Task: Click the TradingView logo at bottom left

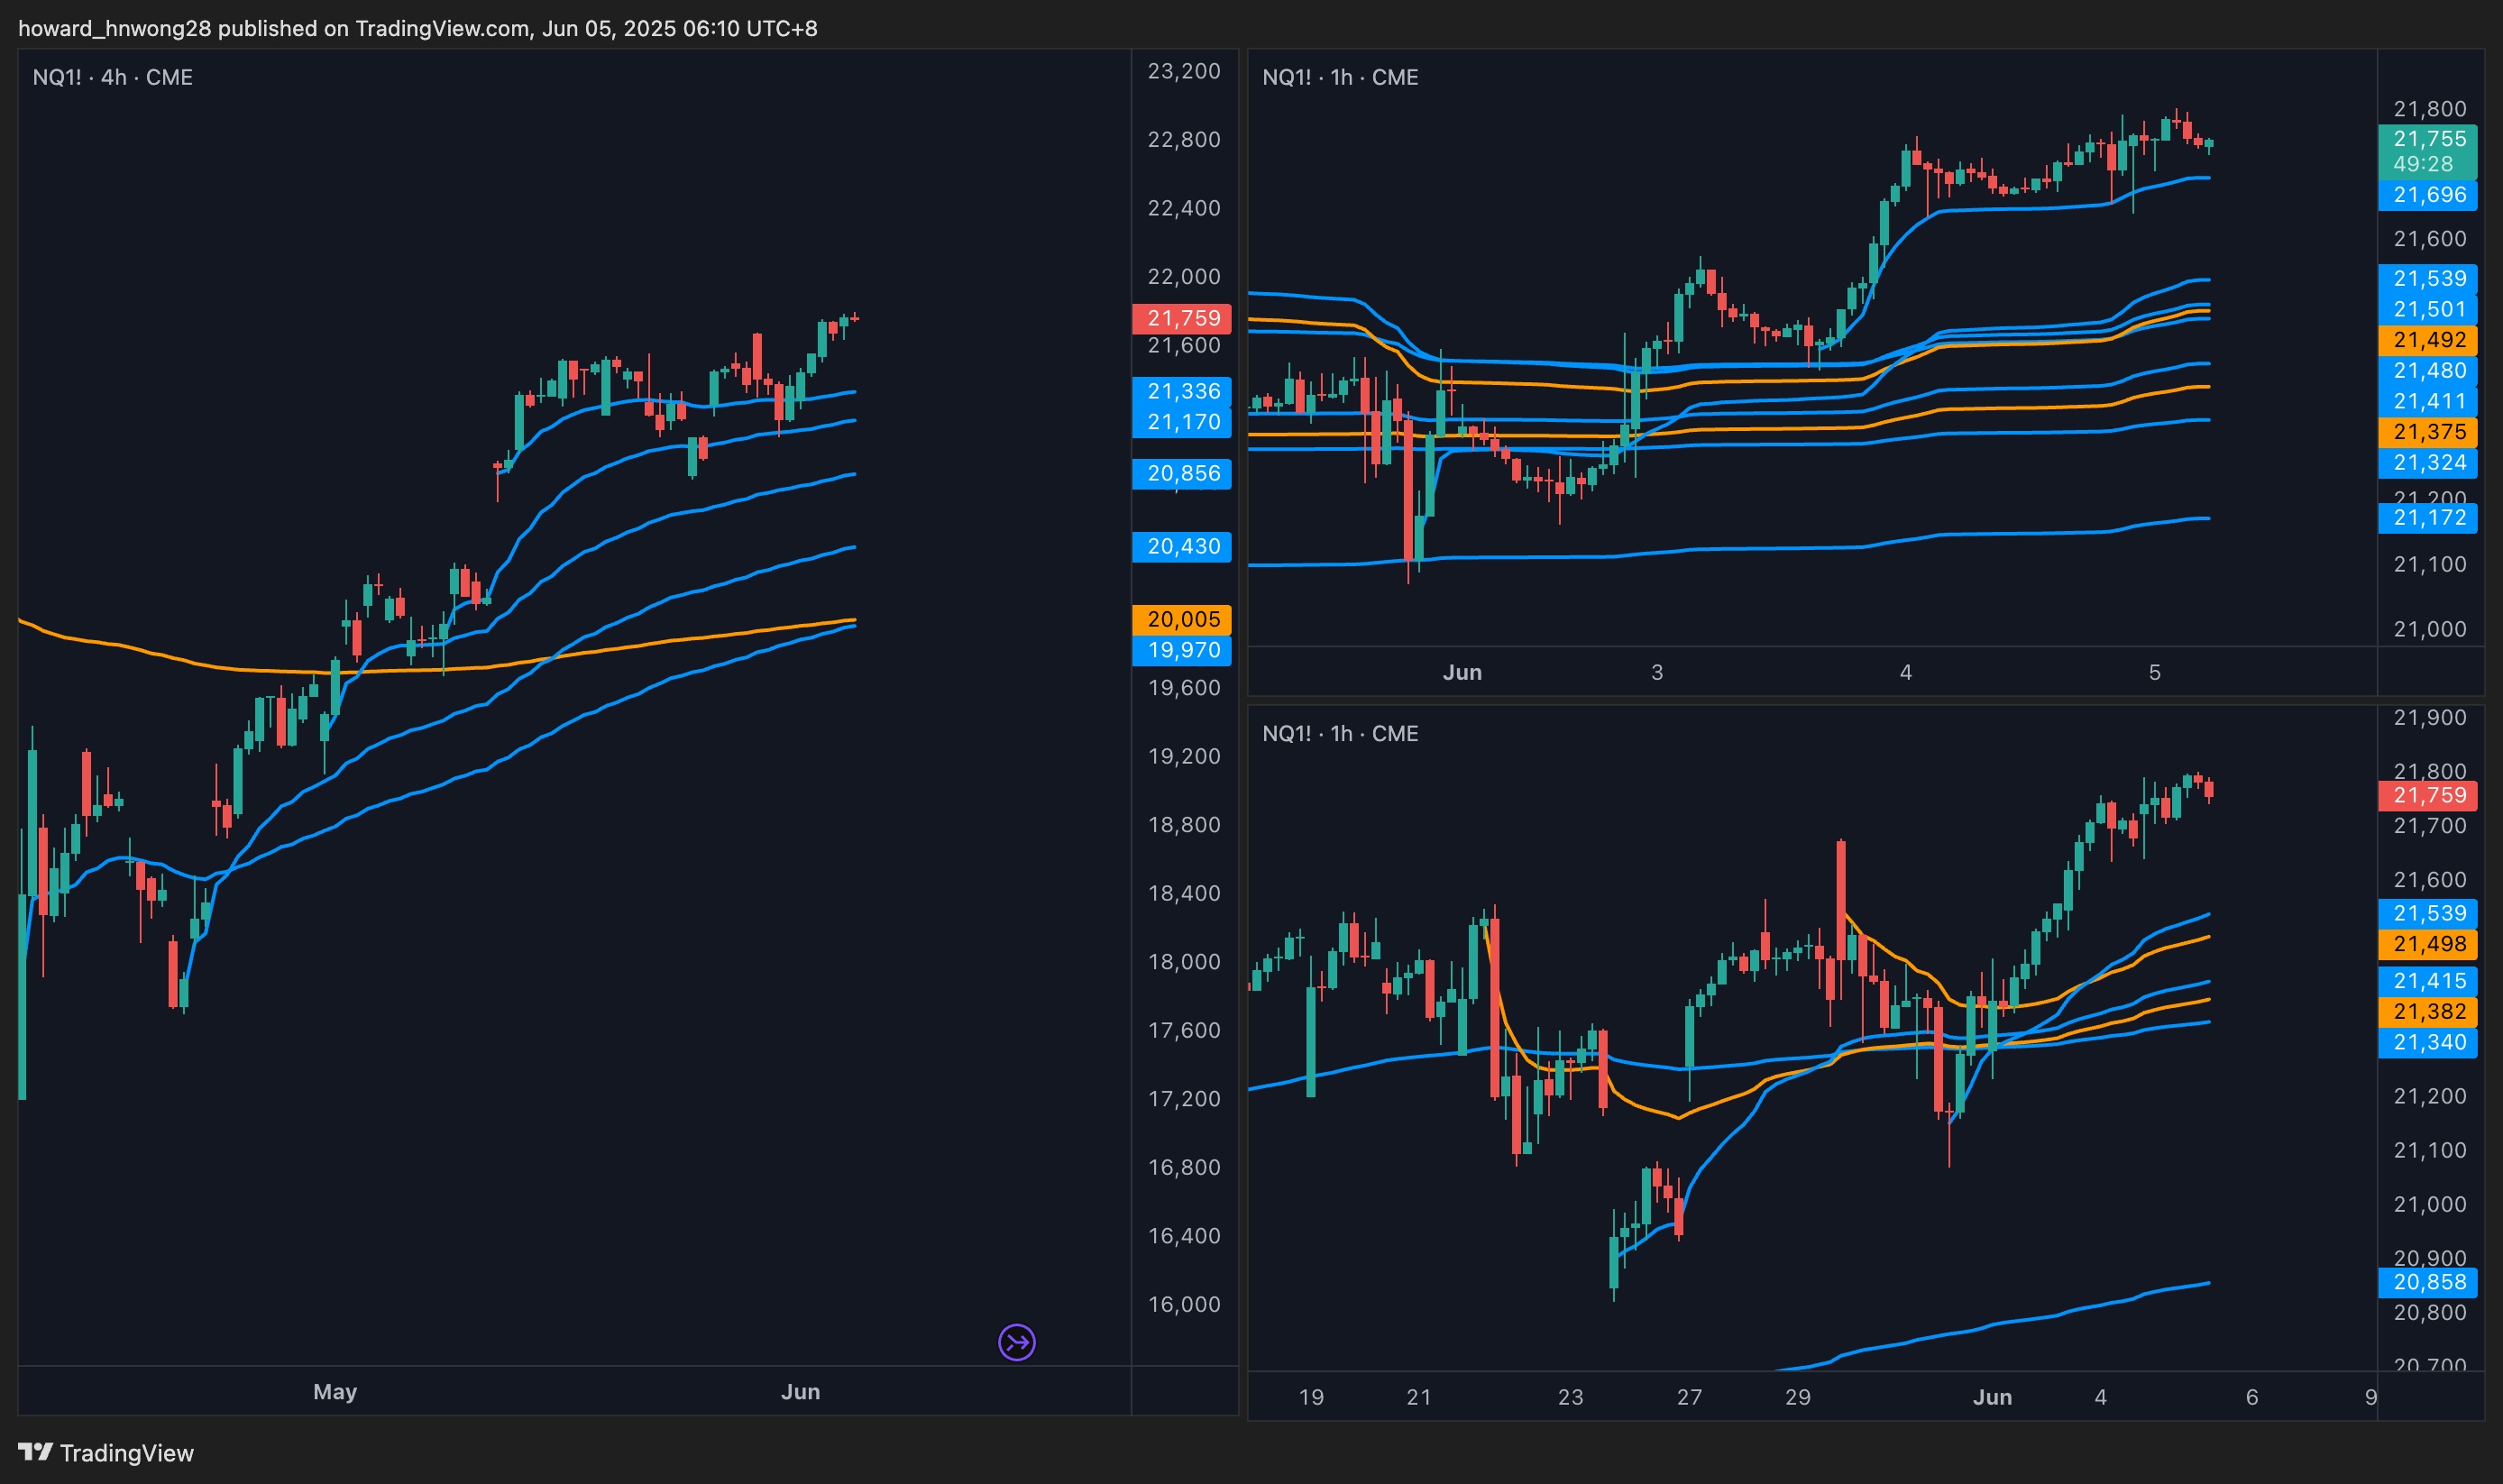Action: tap(106, 1453)
